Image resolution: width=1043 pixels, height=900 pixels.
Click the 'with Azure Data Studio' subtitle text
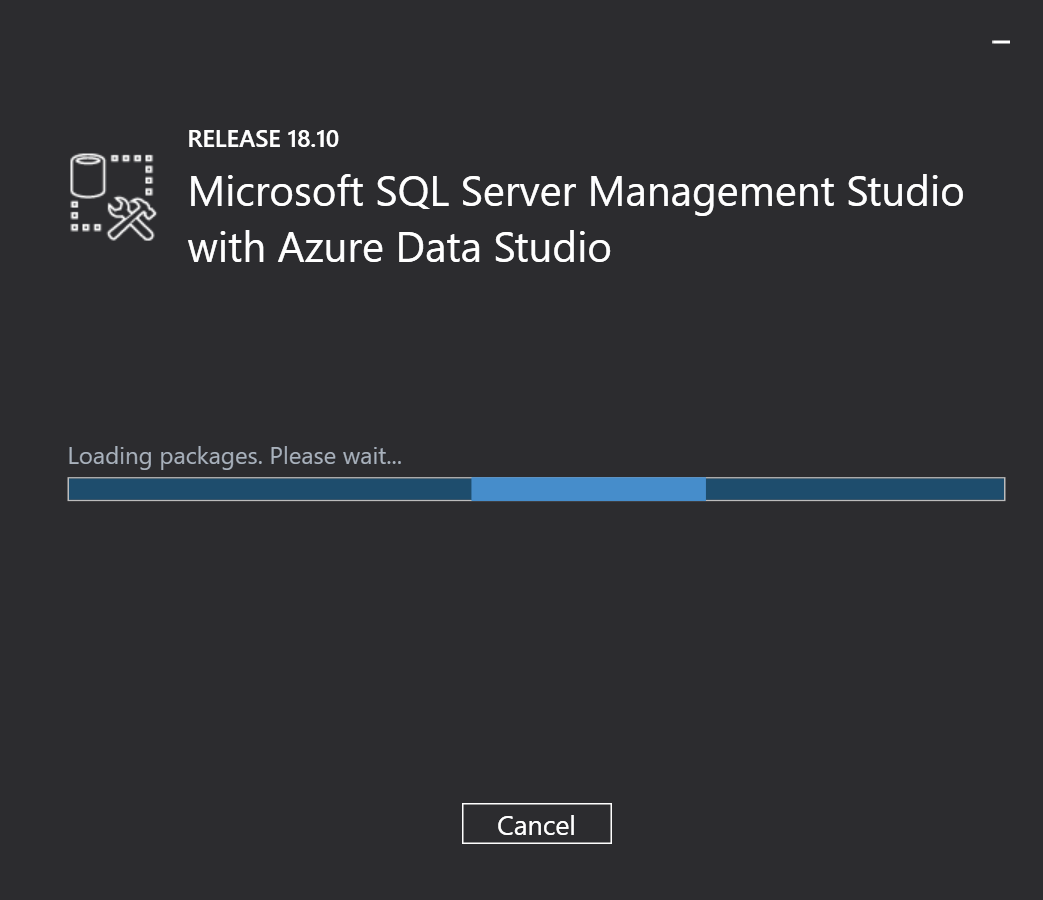(399, 247)
